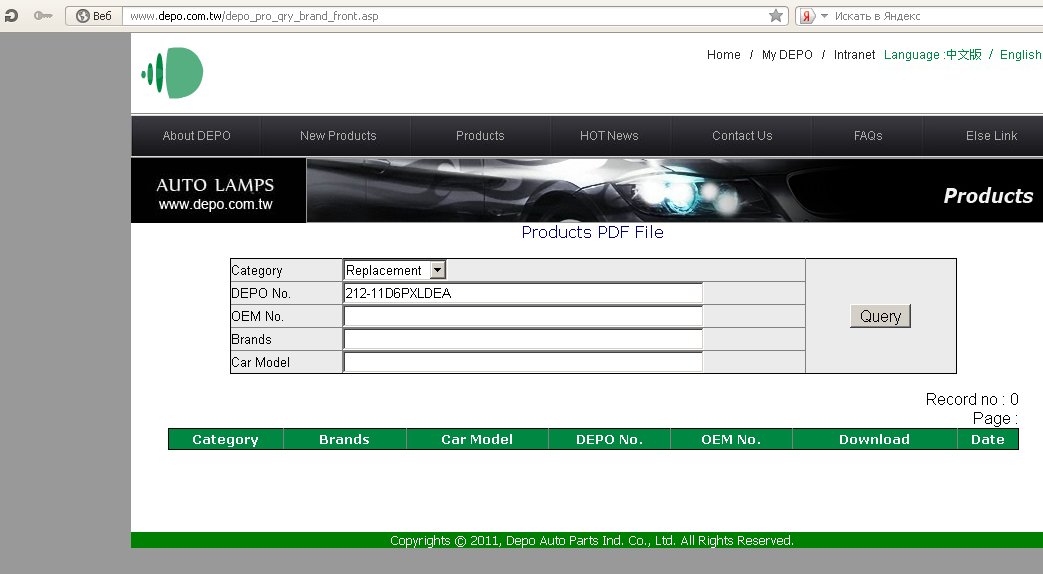Open the Intranet link
Image resolution: width=1043 pixels, height=574 pixels.
pyautogui.click(x=854, y=55)
